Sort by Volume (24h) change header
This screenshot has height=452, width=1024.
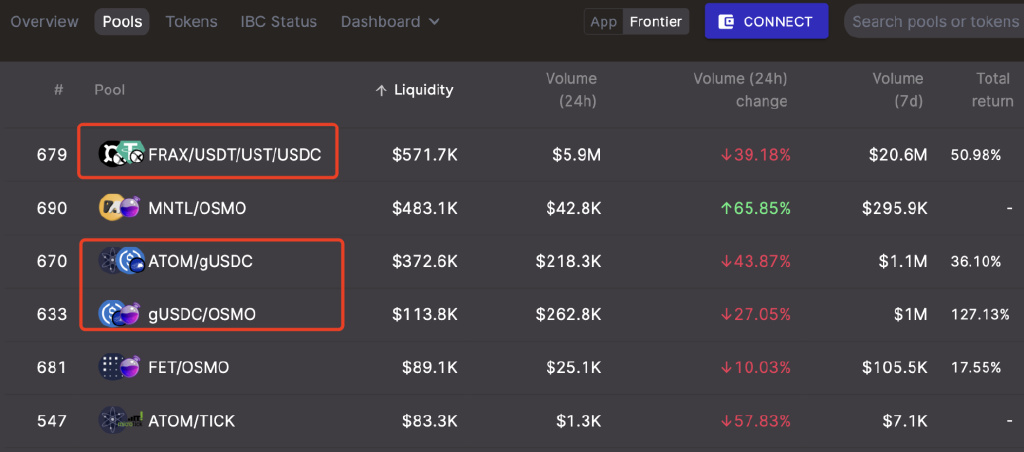pyautogui.click(x=741, y=90)
